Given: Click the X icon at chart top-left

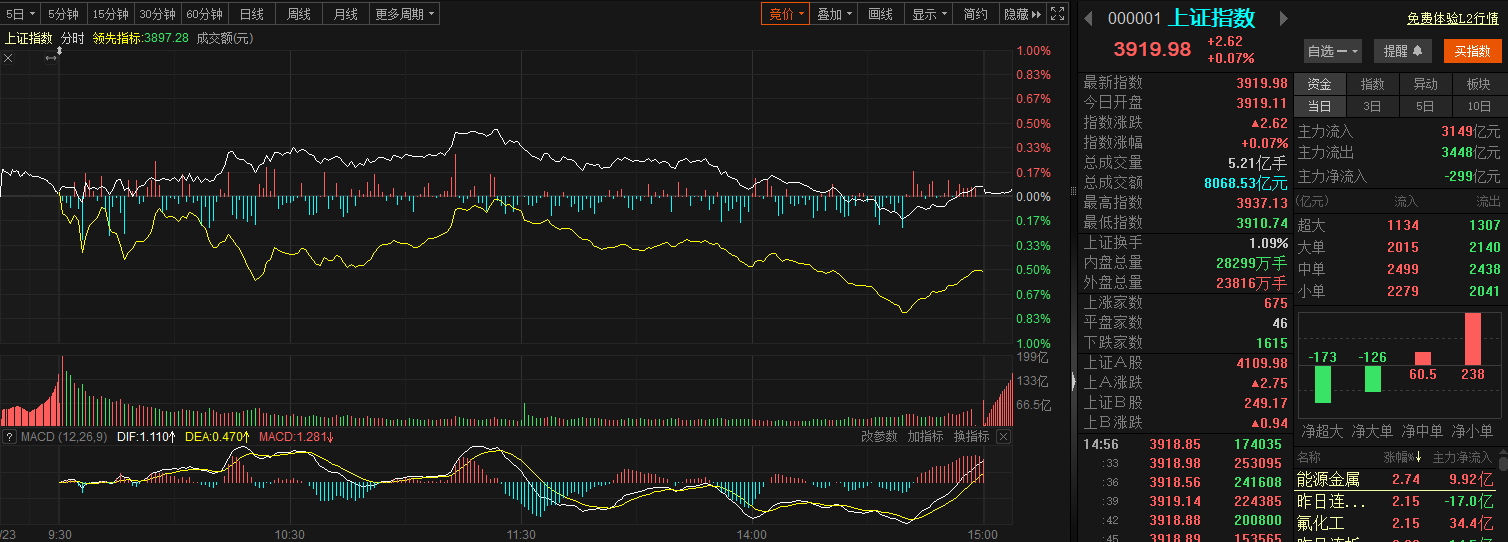Looking at the screenshot, I should [x=9, y=59].
